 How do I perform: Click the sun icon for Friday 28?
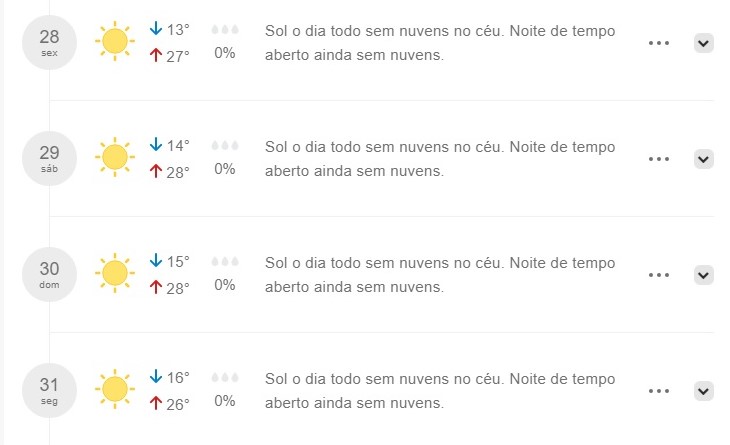115,41
